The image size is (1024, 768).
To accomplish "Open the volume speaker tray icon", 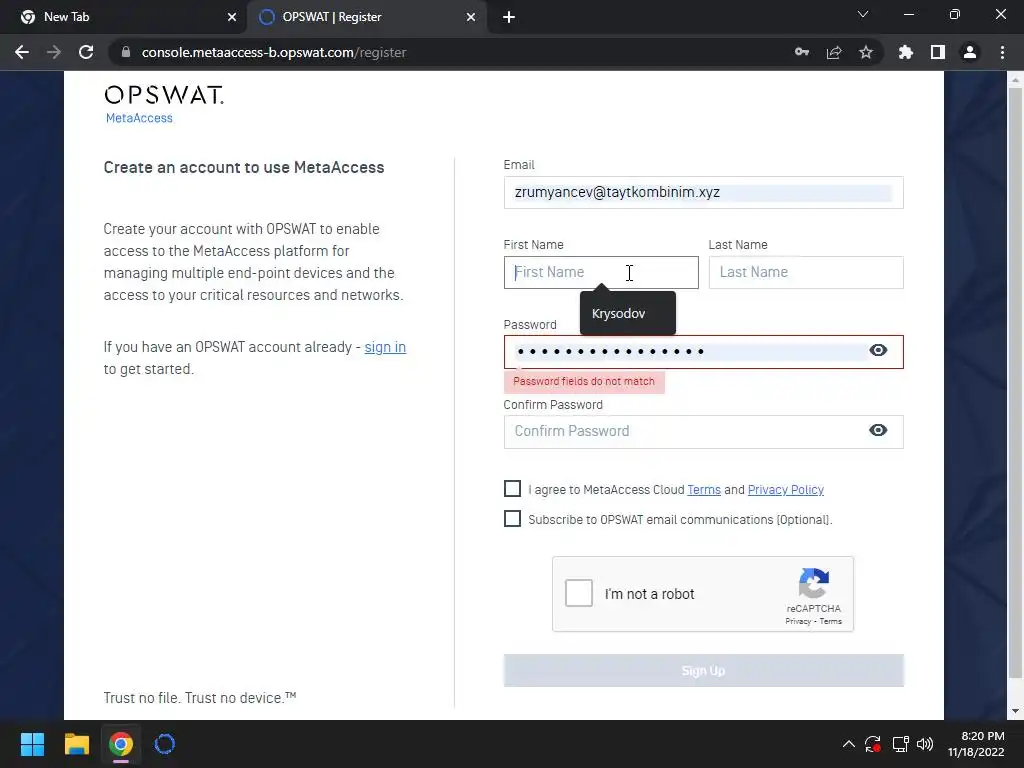I will pos(925,744).
